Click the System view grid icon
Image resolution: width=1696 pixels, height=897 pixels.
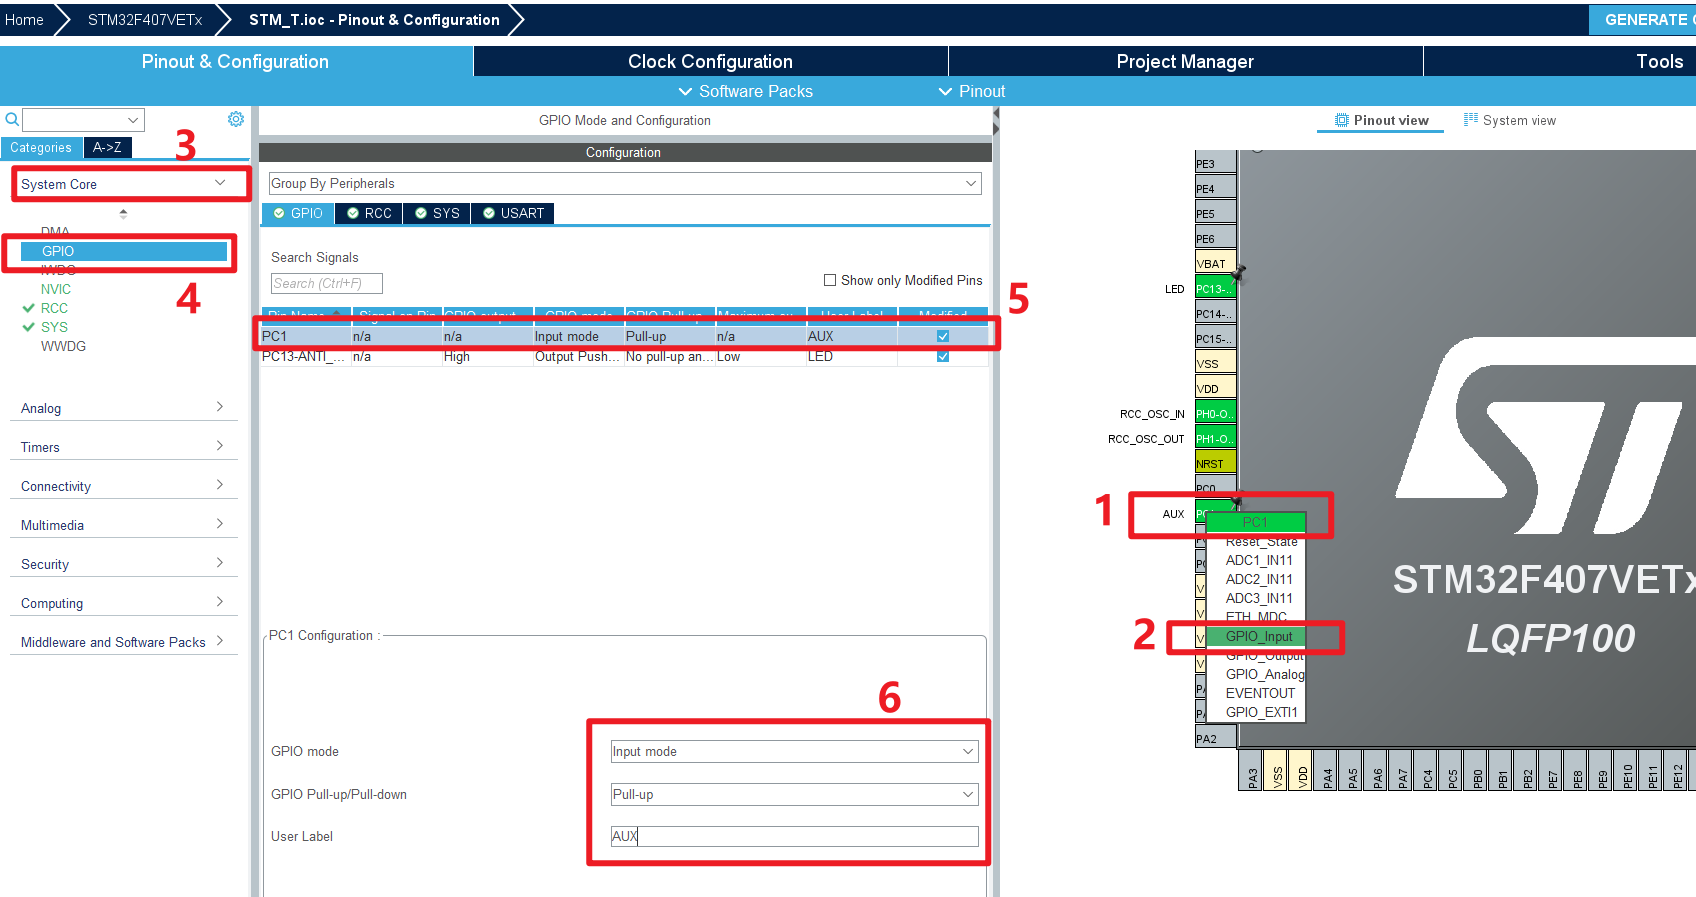point(1470,120)
